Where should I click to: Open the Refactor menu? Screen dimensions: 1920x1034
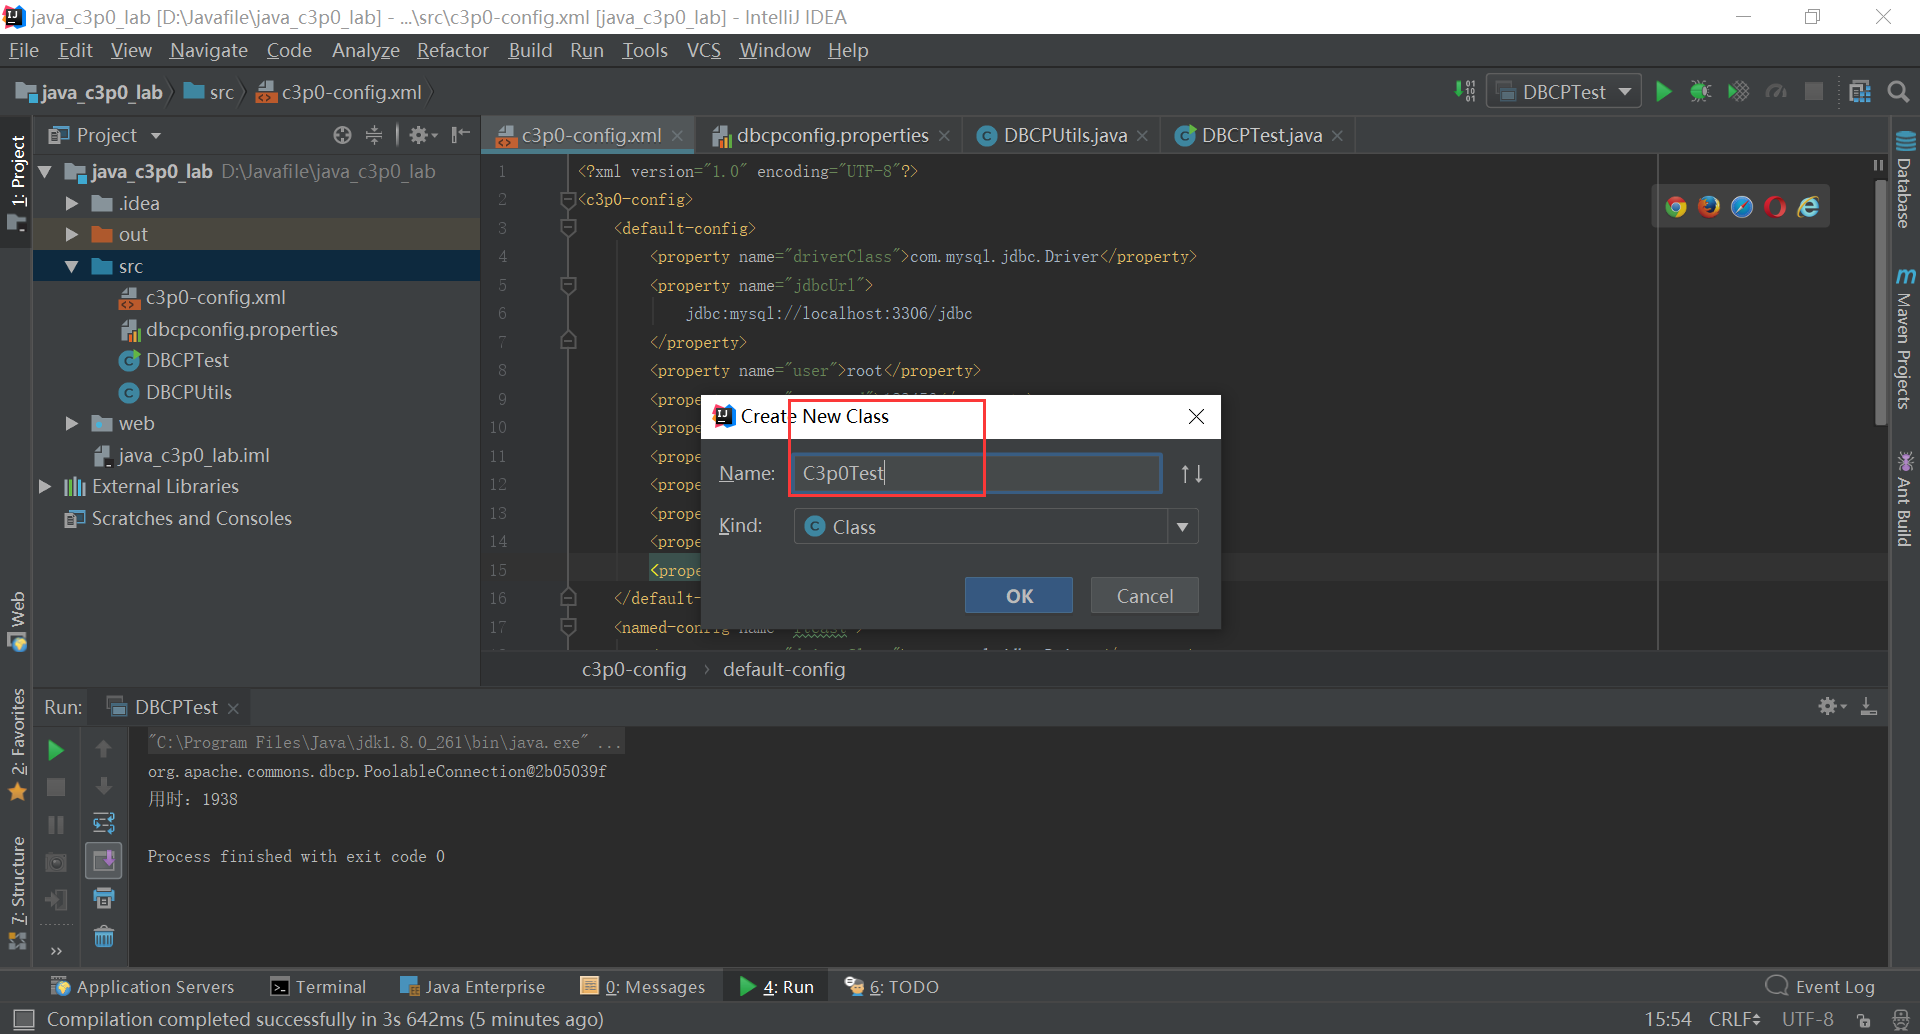click(x=452, y=50)
